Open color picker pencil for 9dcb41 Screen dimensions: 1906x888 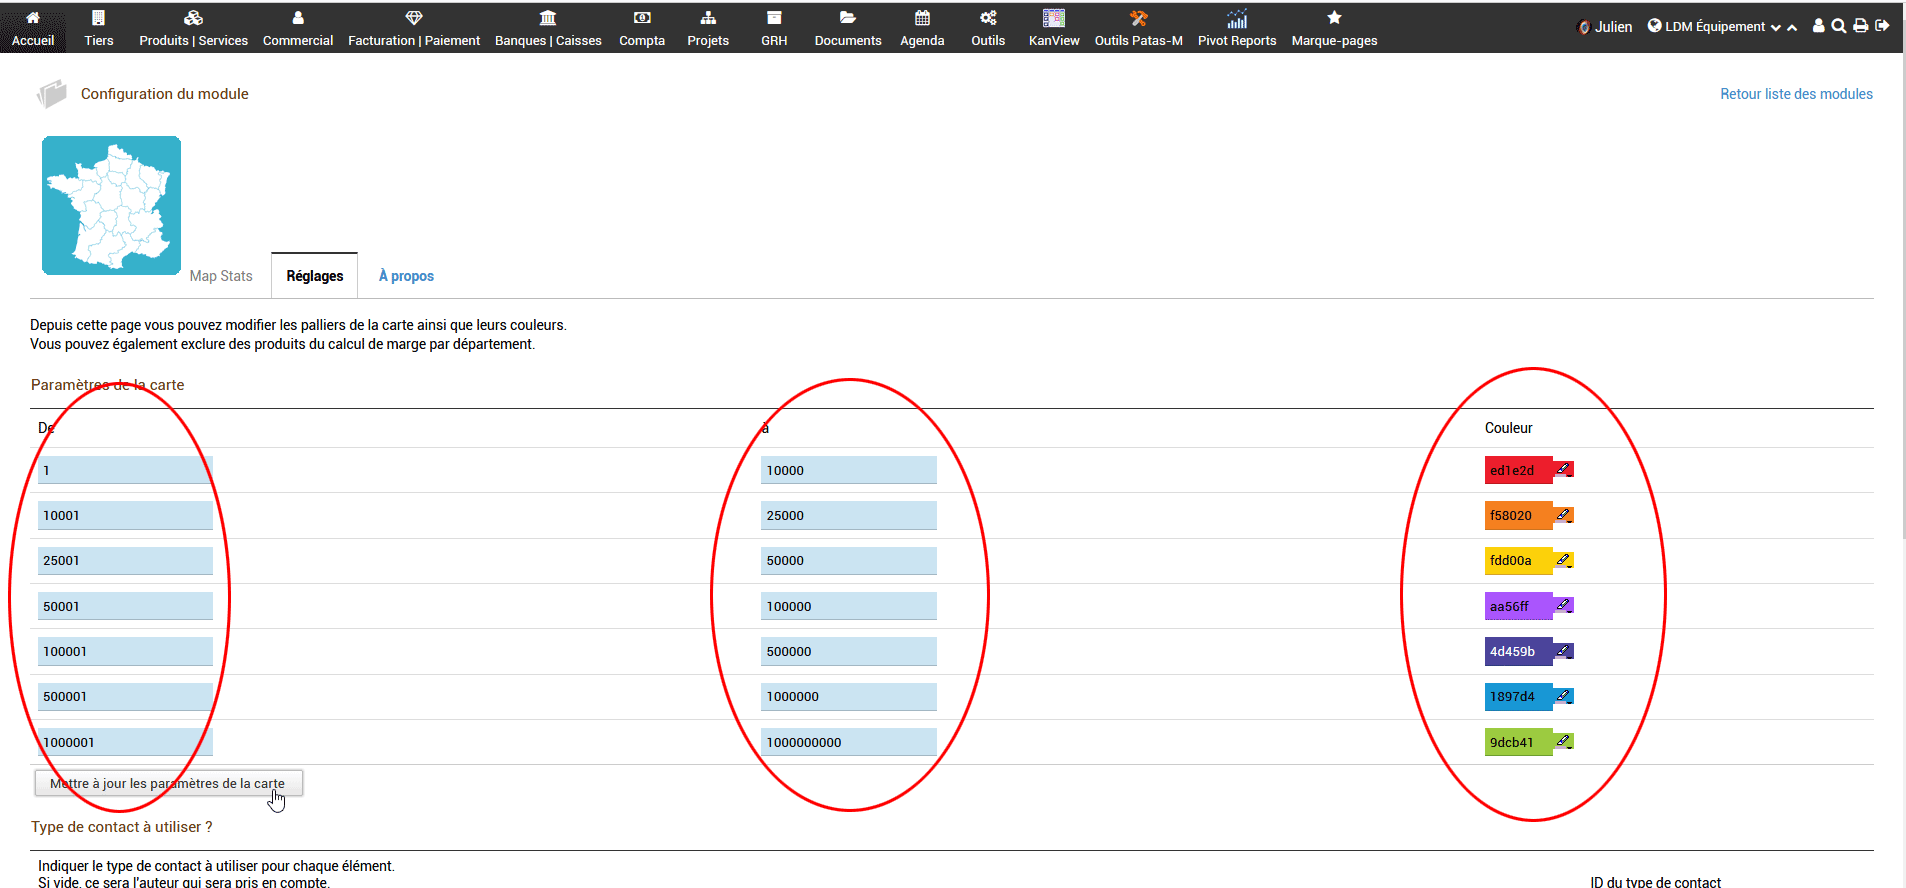pos(1563,742)
